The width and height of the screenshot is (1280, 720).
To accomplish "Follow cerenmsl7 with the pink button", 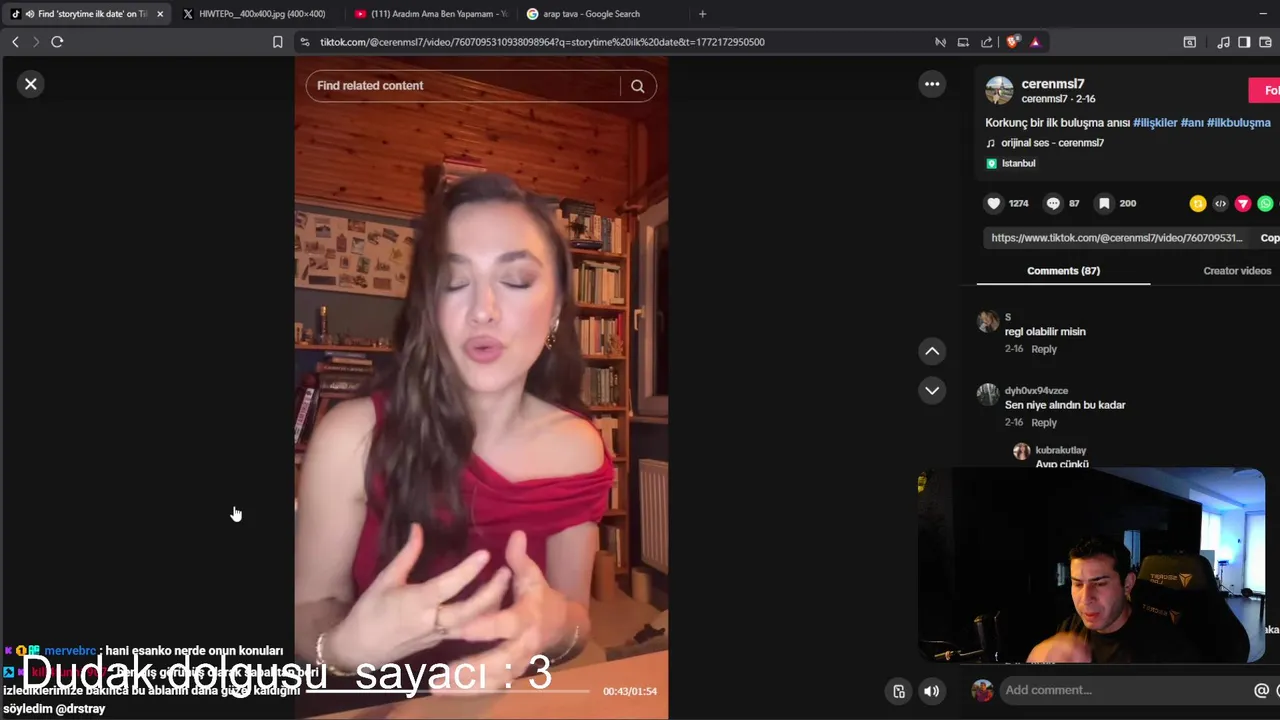I will (1265, 91).
